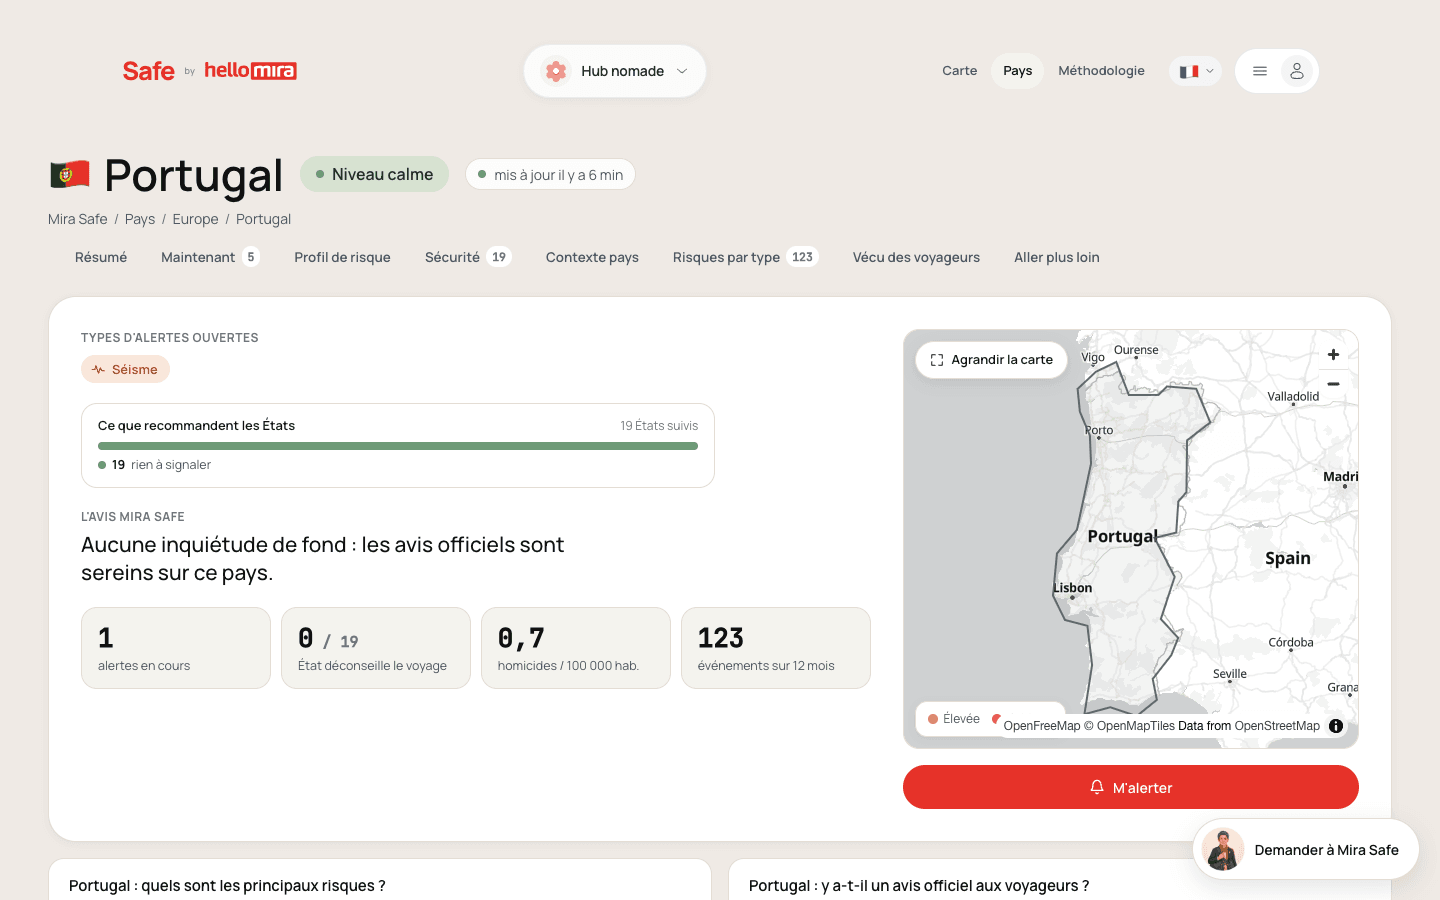Viewport: 1440px width, 900px height.
Task: Open the French flag language selector
Action: point(1196,71)
